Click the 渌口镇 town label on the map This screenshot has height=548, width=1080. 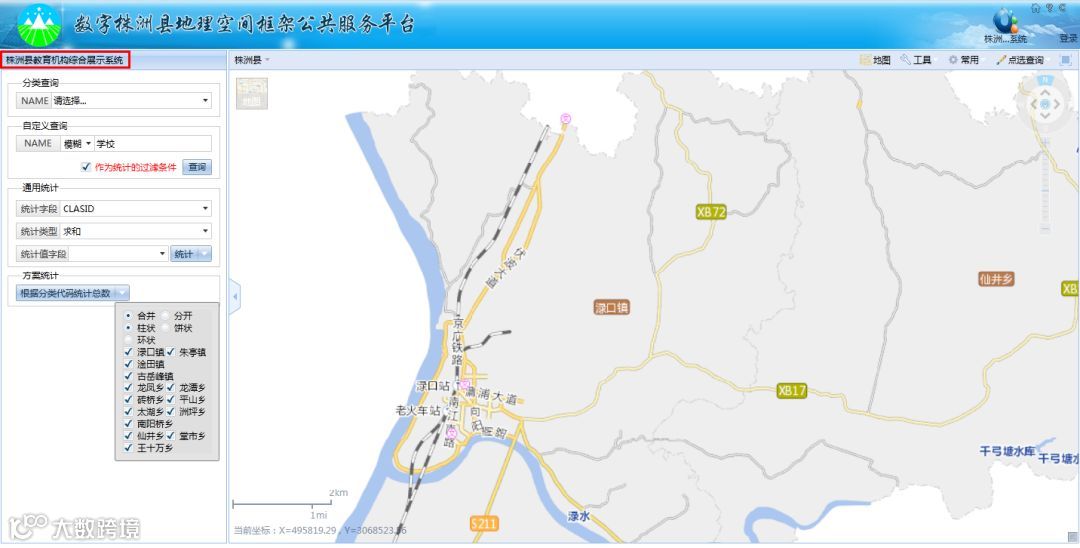click(612, 307)
